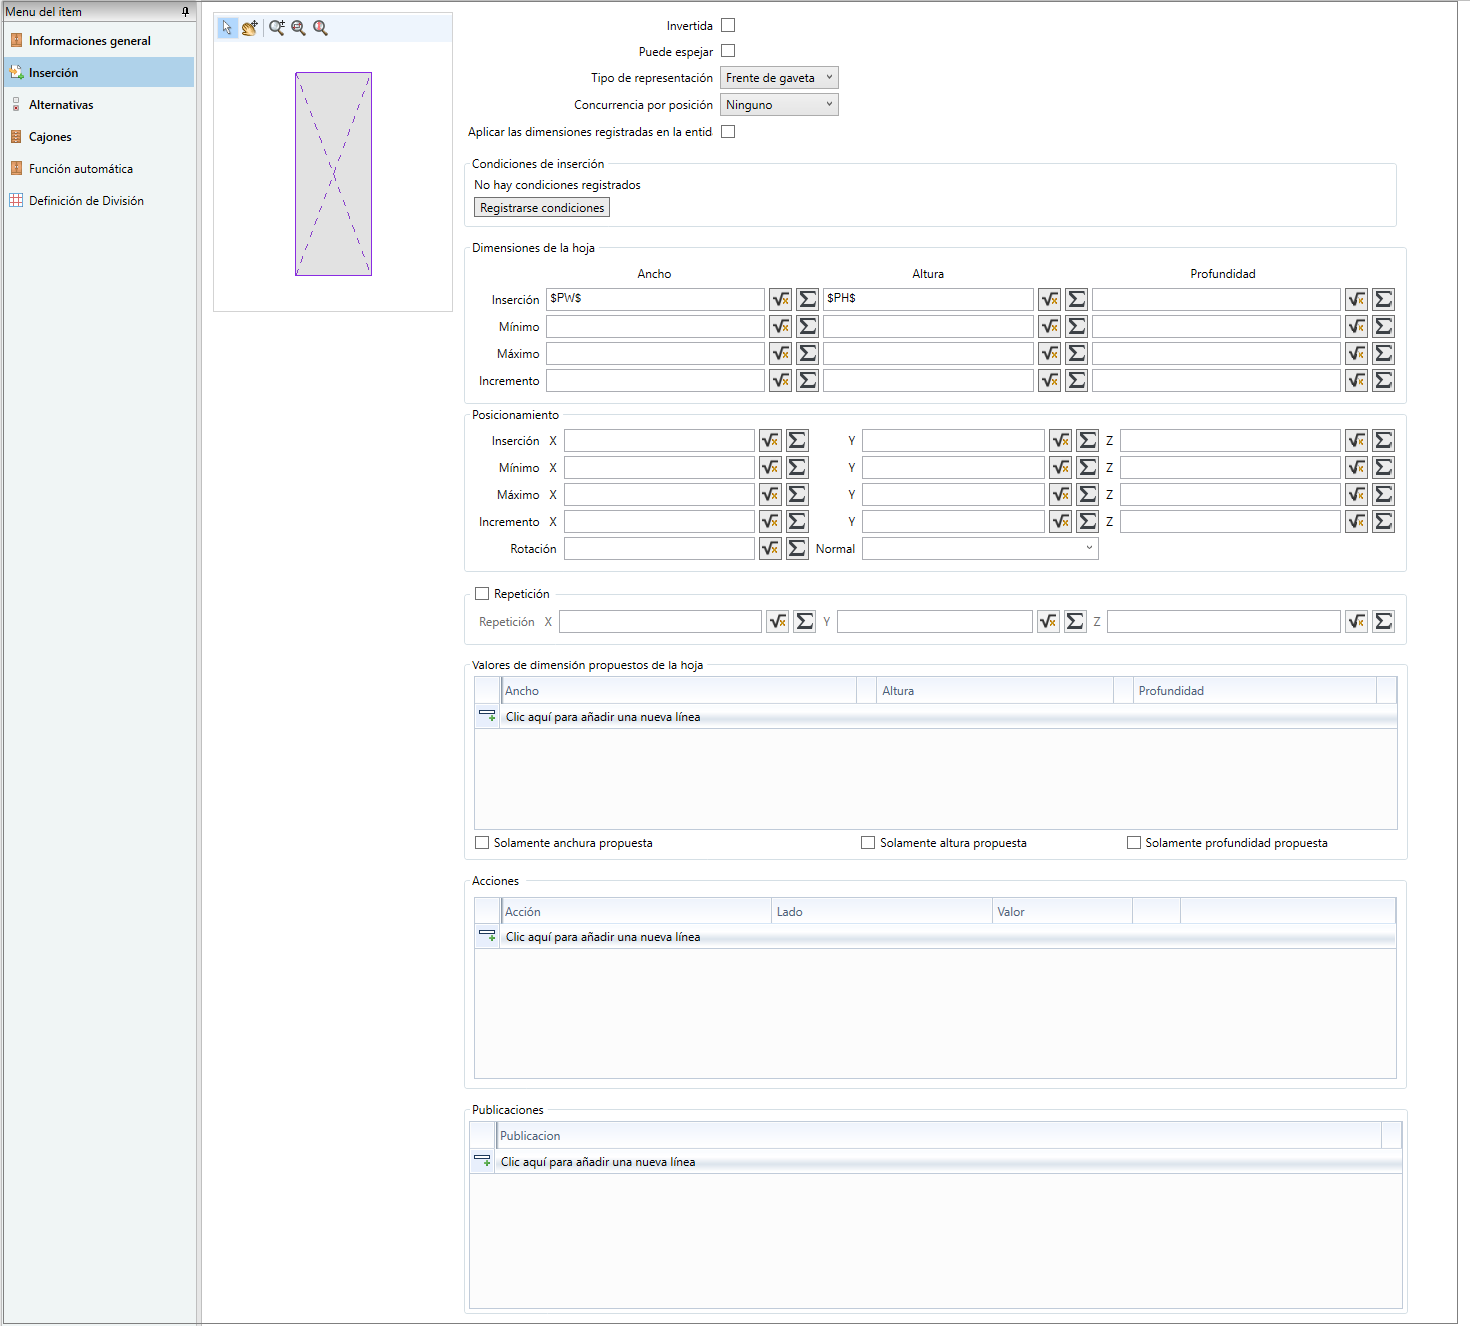Add new line in Acciones table
This screenshot has width=1470, height=1334.
tap(935, 937)
